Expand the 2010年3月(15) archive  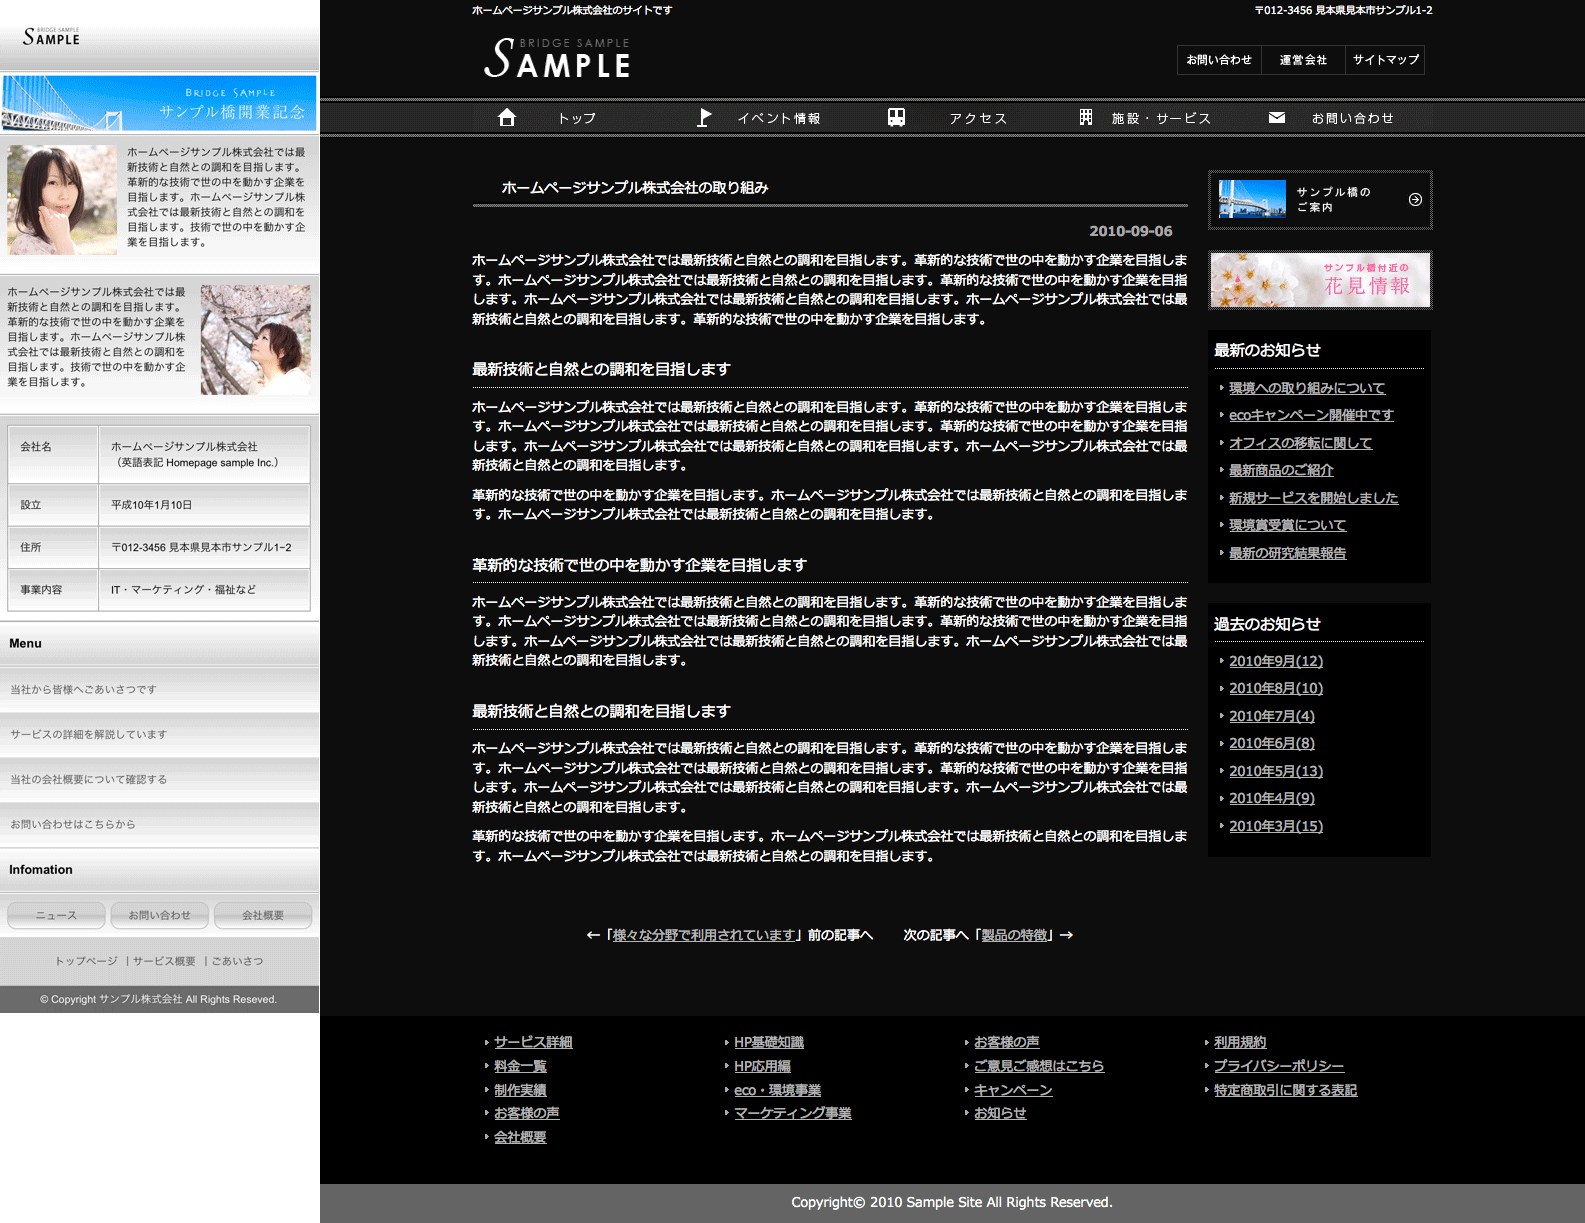[1275, 826]
